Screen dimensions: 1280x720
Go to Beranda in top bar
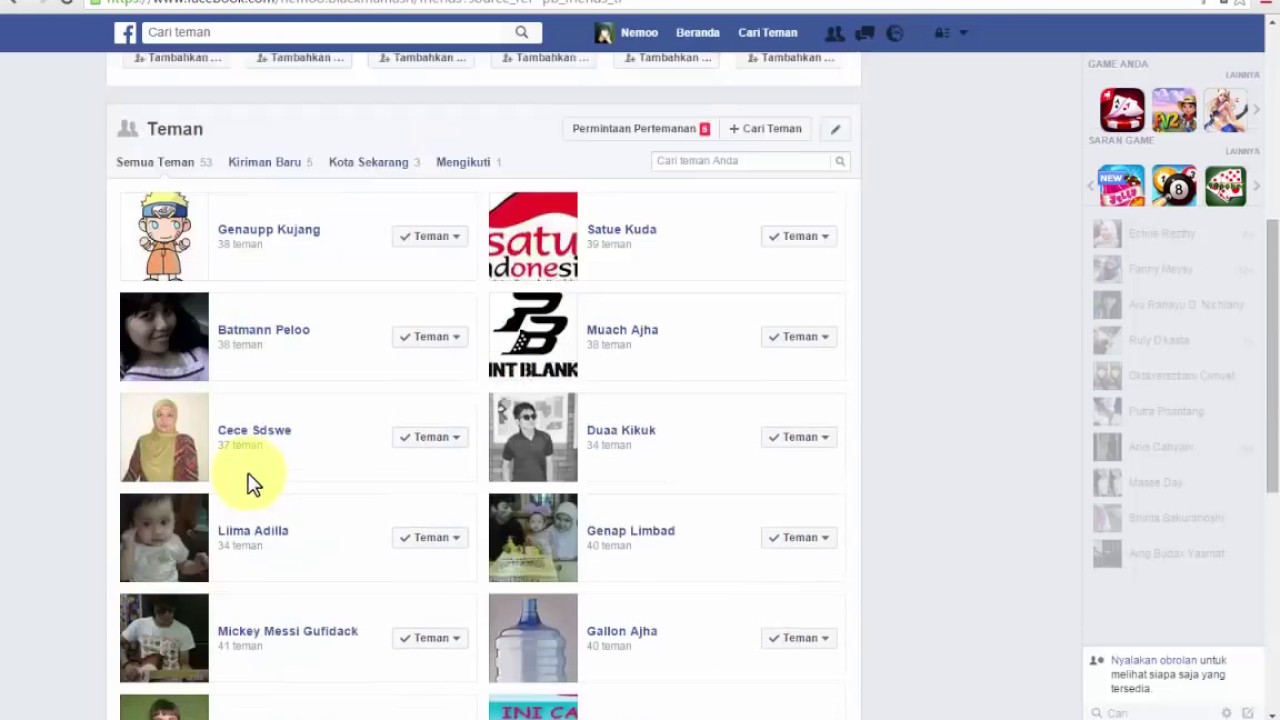pyautogui.click(x=698, y=33)
